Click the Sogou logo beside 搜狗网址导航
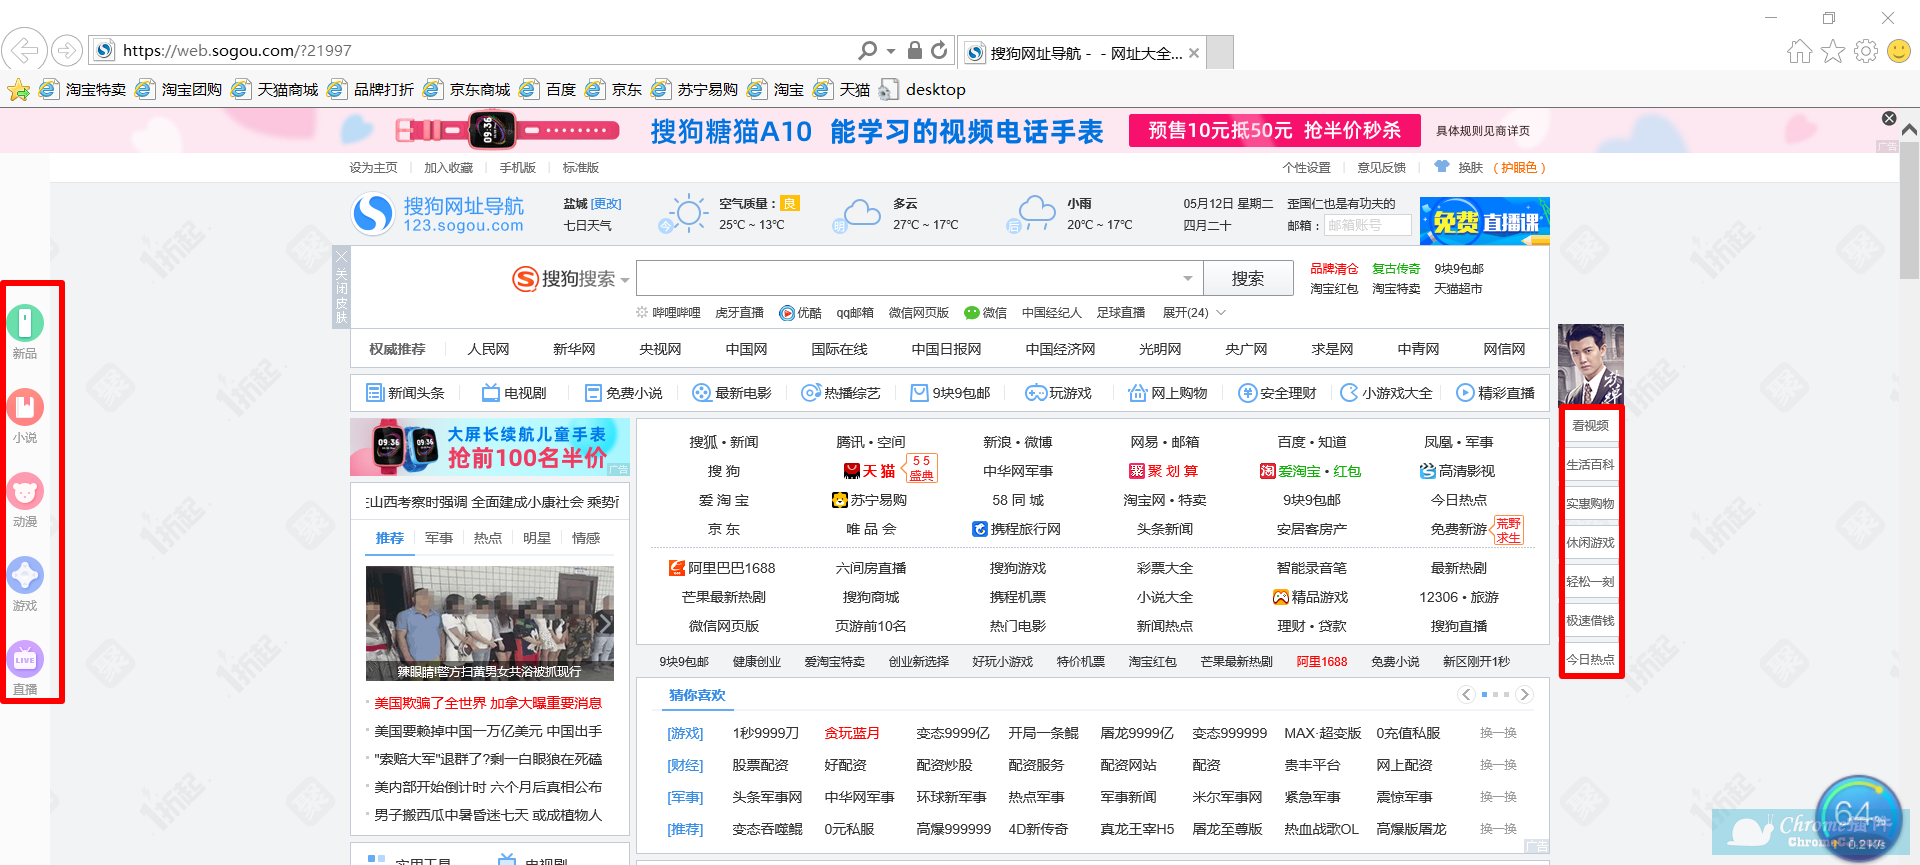 [373, 214]
